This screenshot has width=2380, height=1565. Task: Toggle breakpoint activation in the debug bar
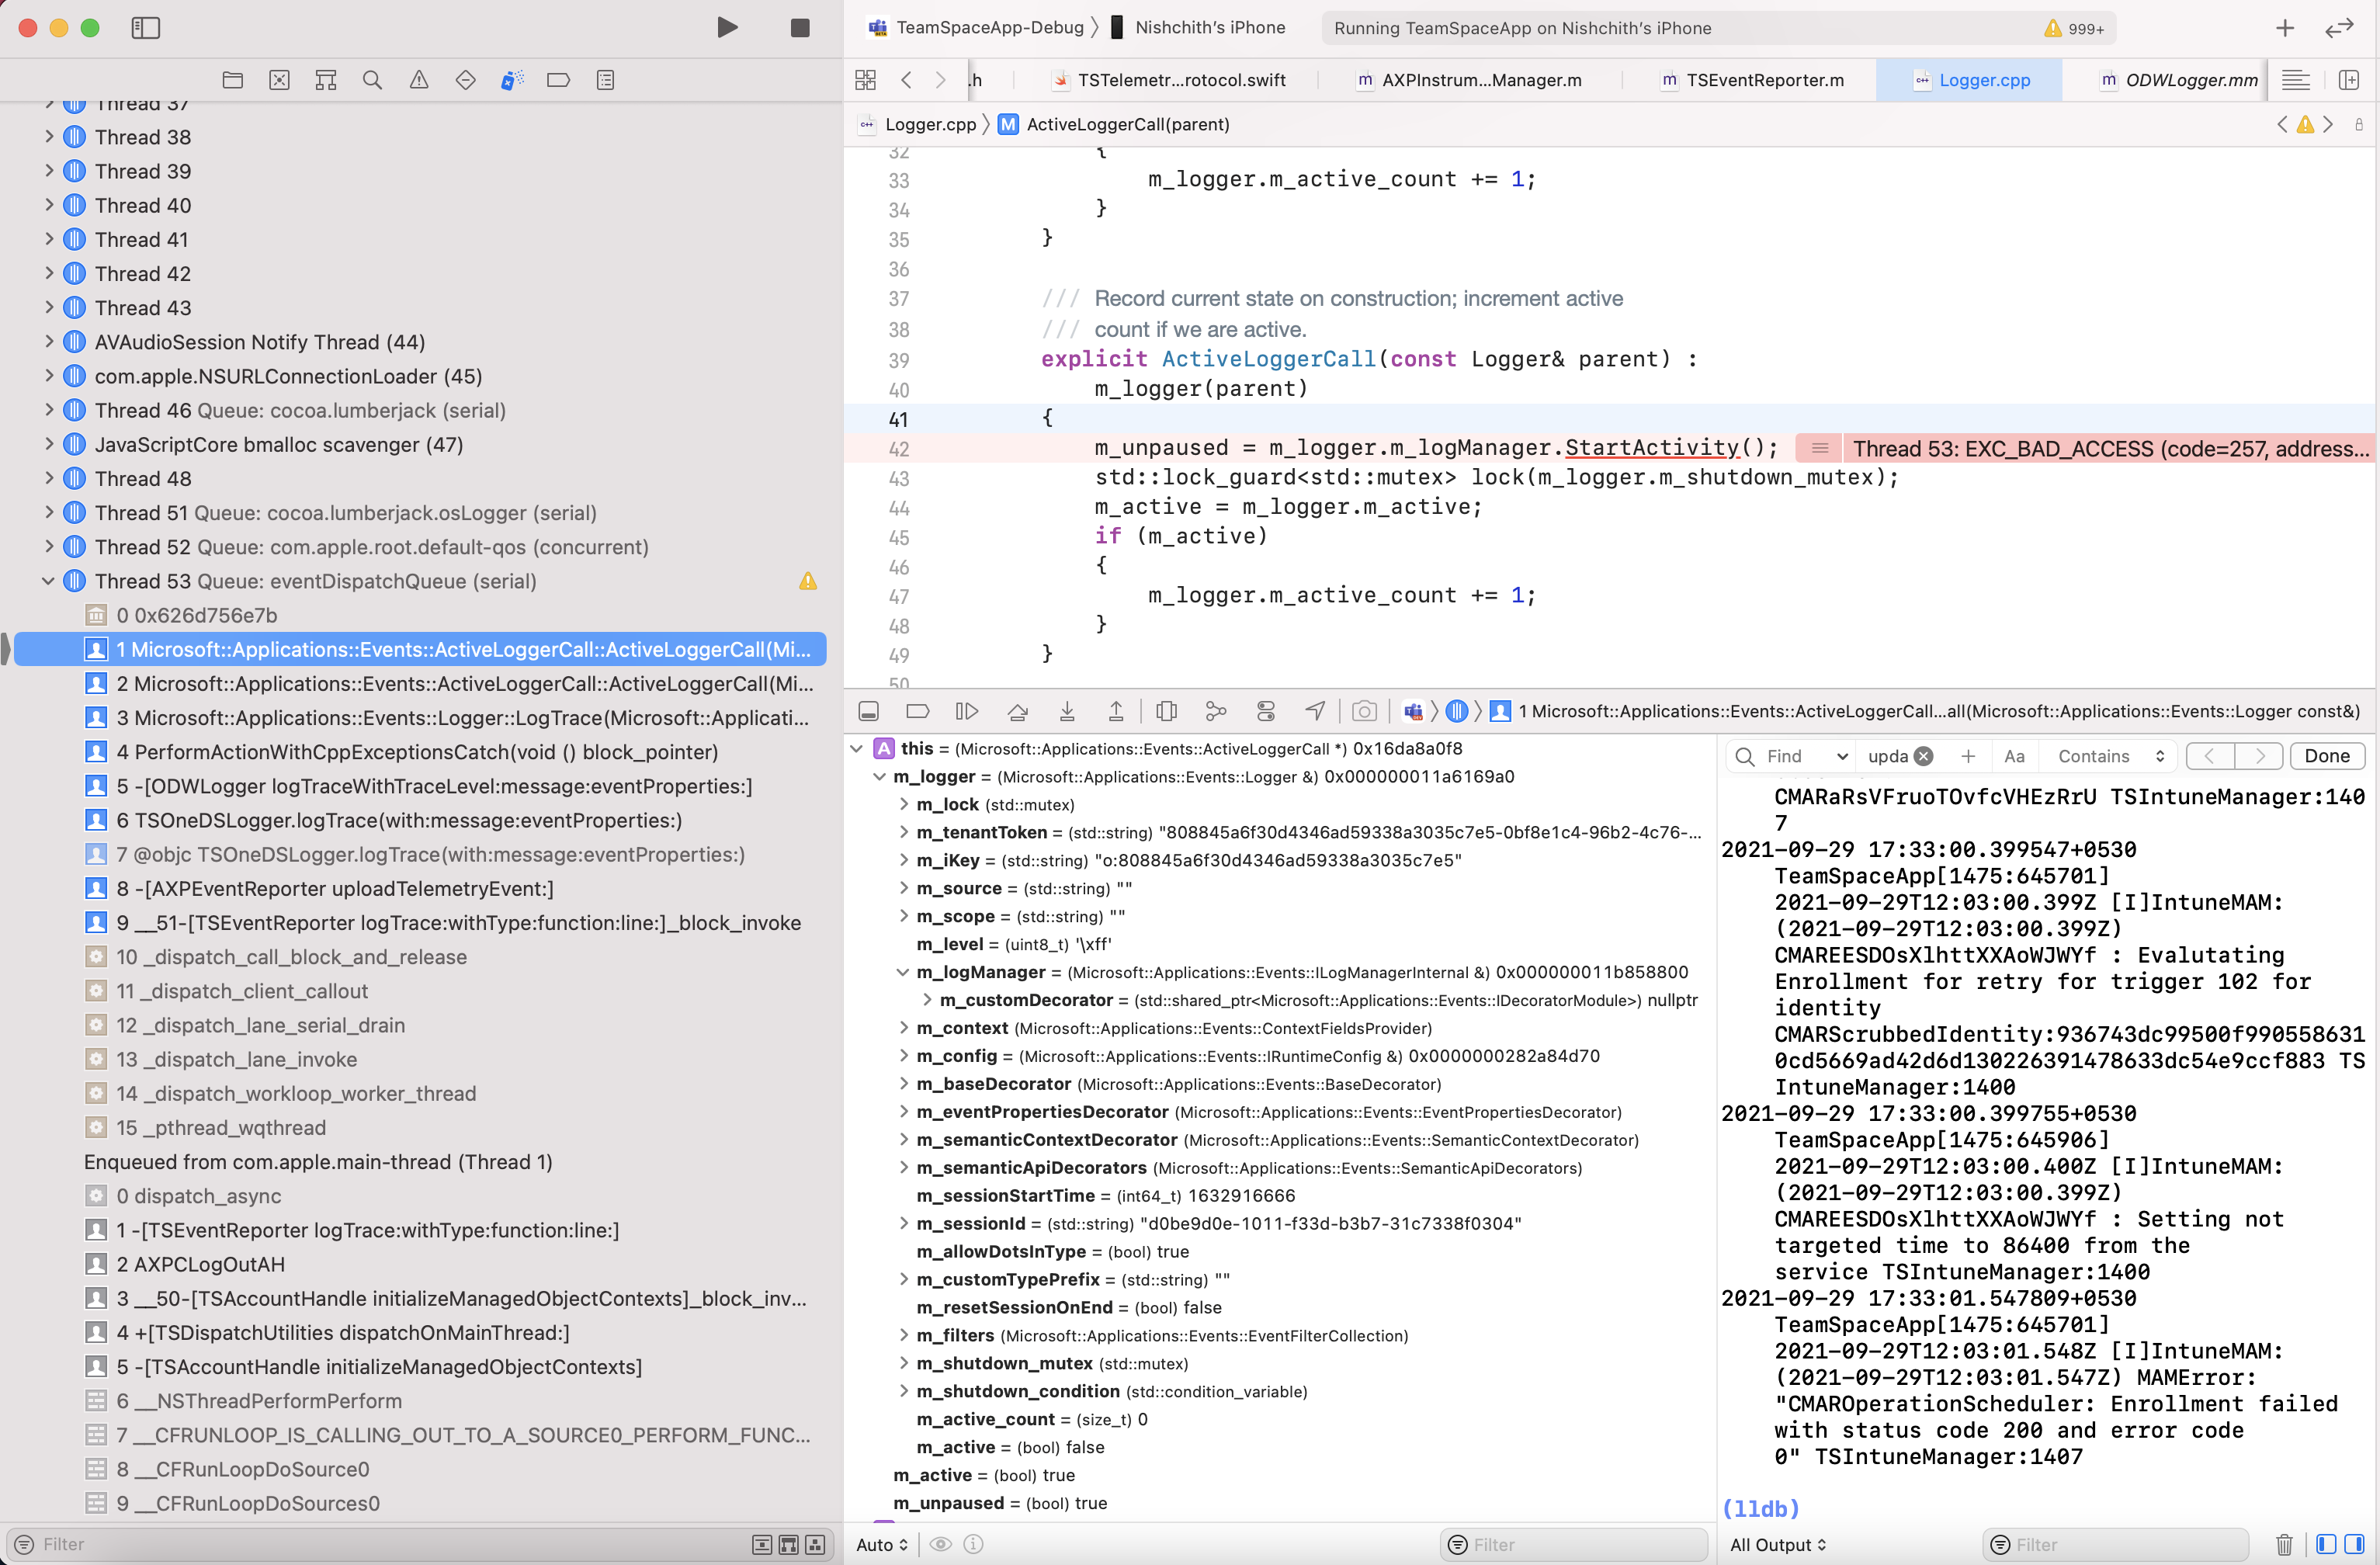click(918, 711)
